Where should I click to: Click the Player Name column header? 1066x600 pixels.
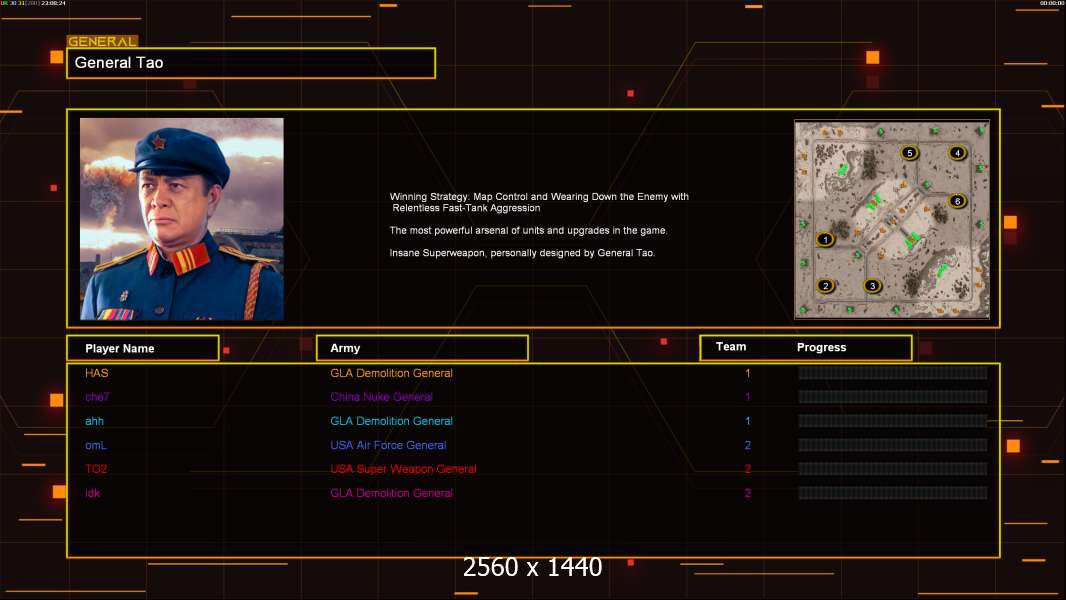(143, 348)
